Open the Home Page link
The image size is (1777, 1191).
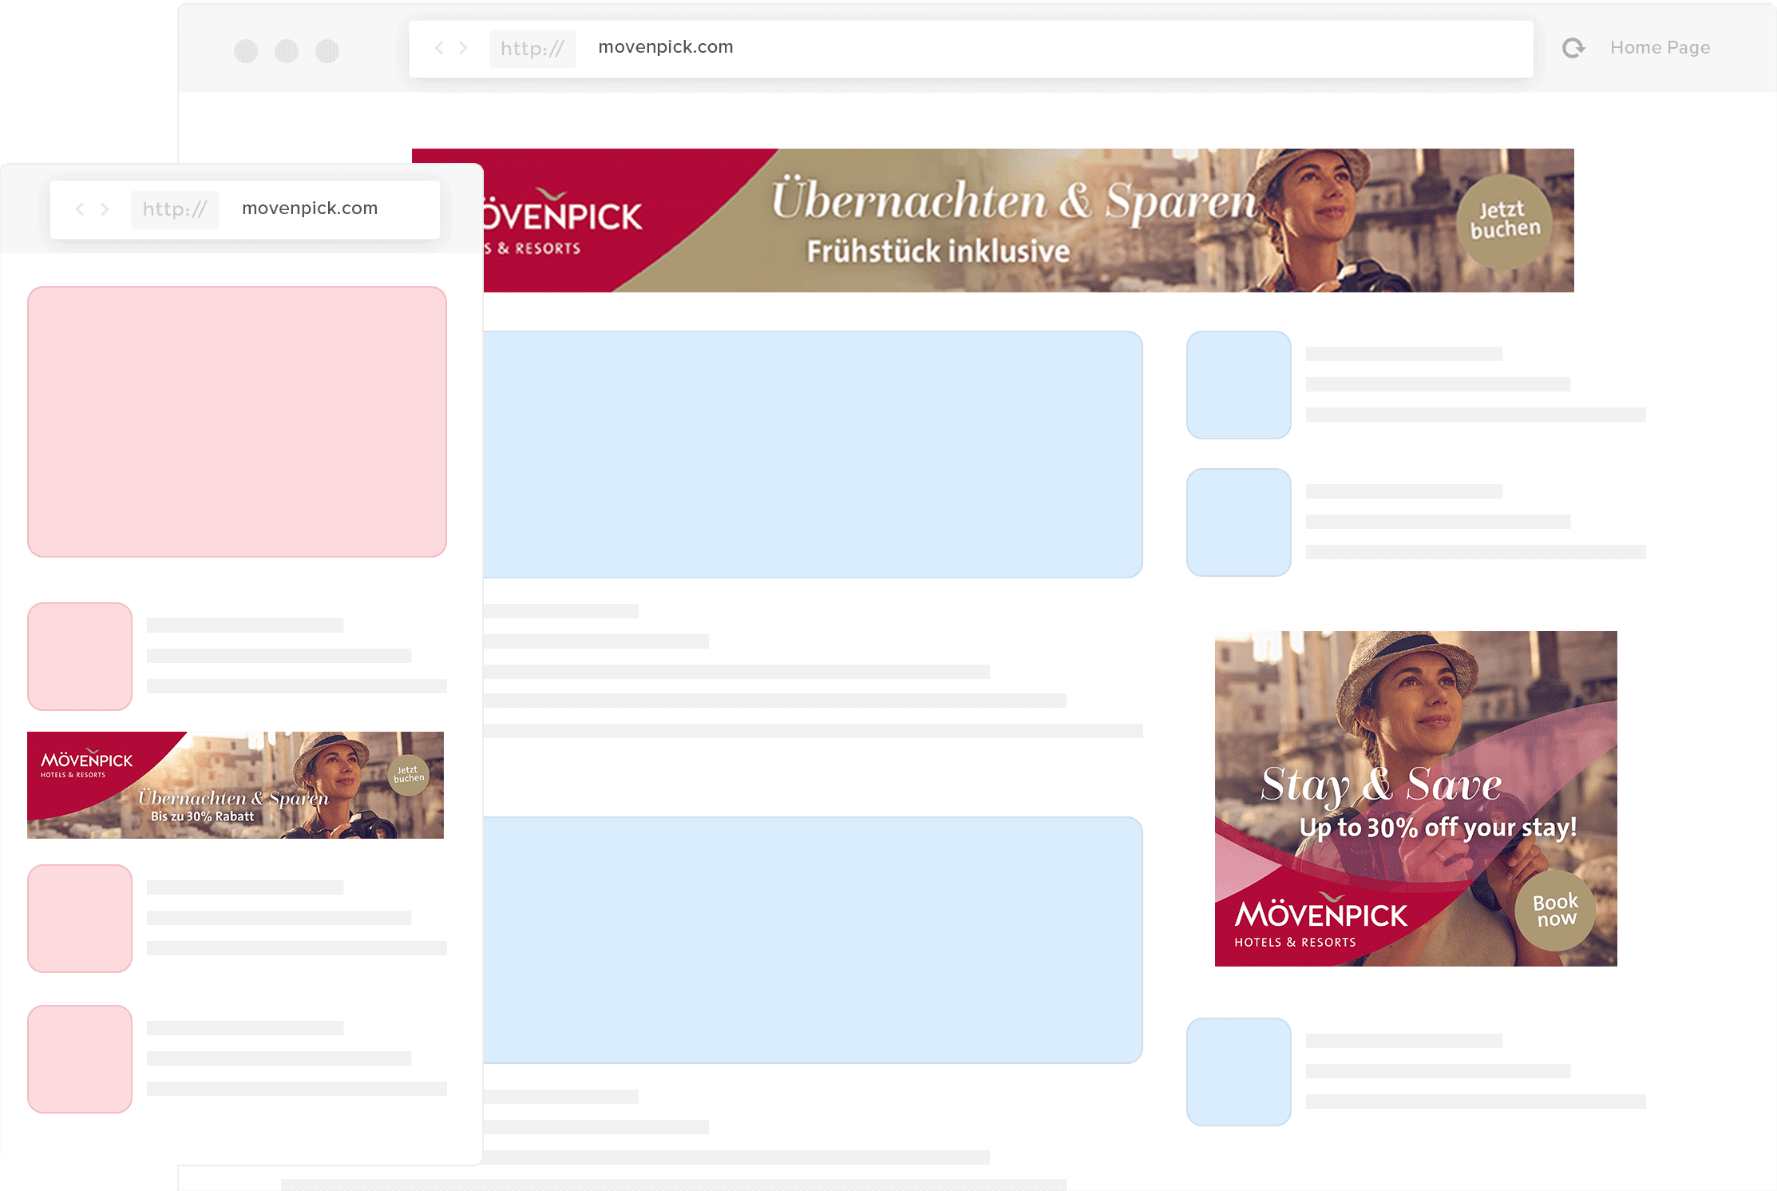coord(1659,48)
